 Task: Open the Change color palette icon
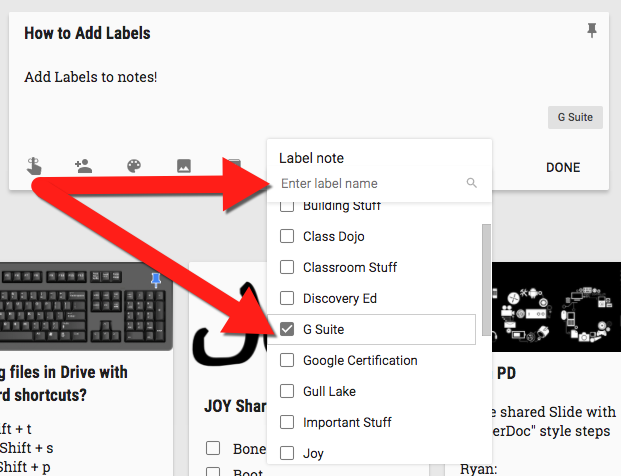pyautogui.click(x=134, y=166)
